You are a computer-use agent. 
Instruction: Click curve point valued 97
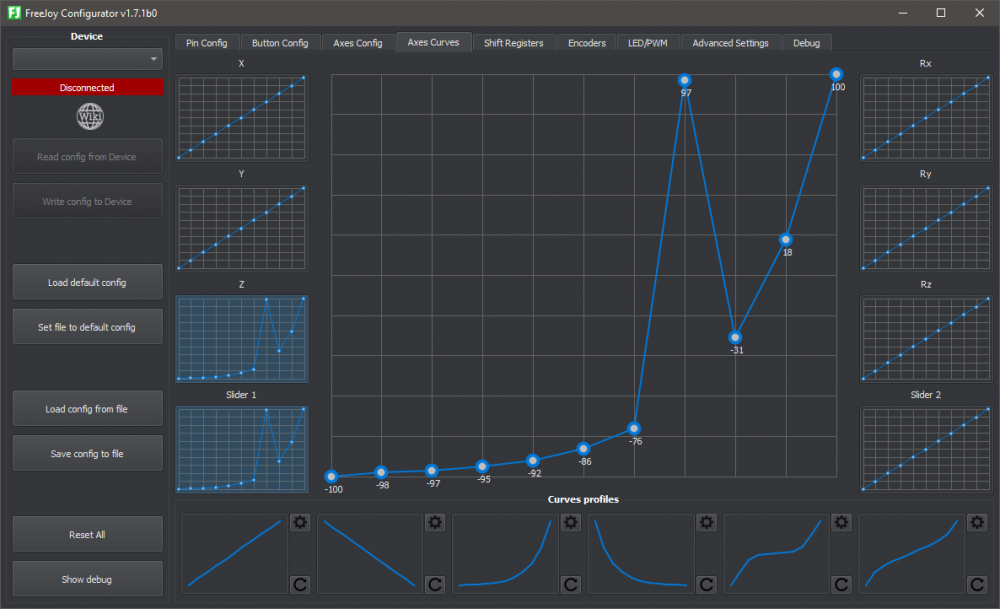[684, 80]
